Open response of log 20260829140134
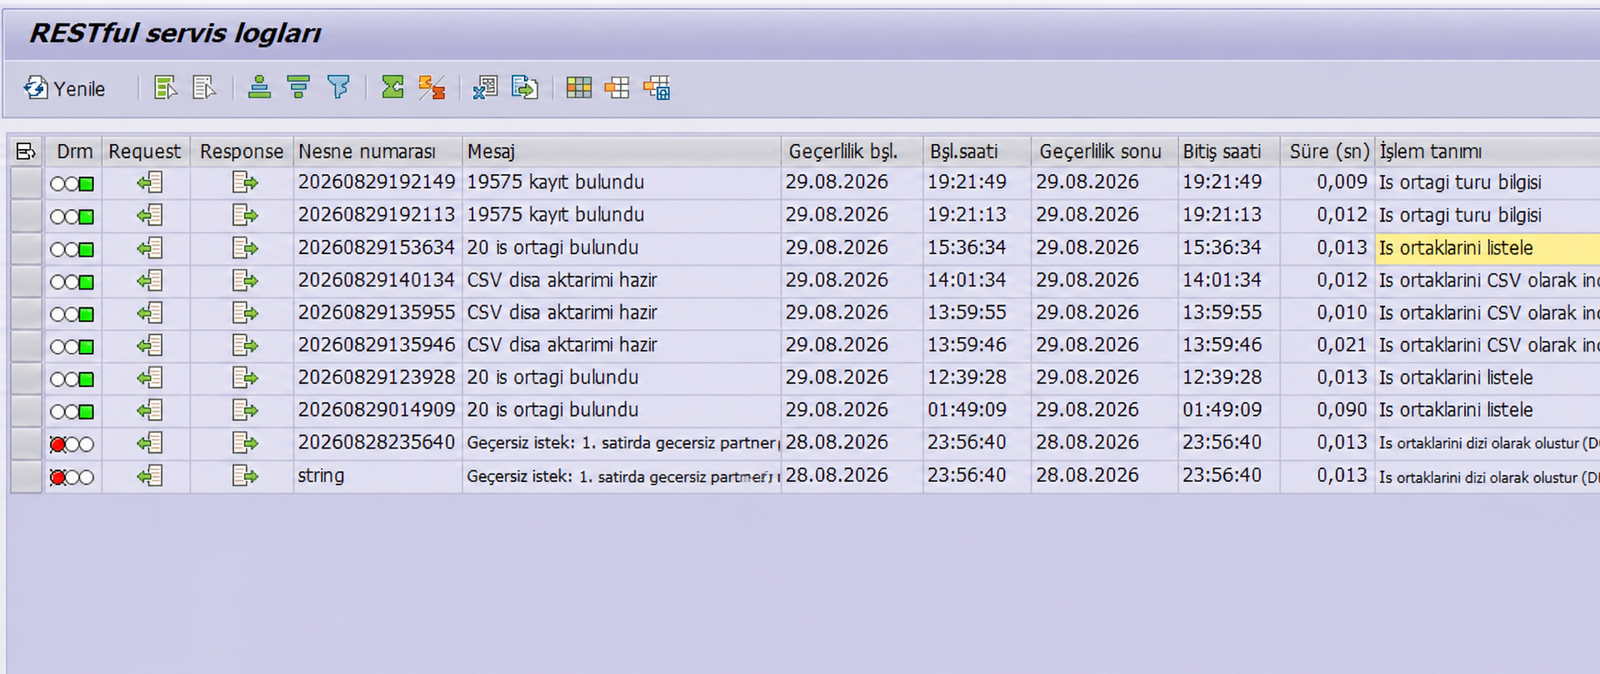 [245, 281]
